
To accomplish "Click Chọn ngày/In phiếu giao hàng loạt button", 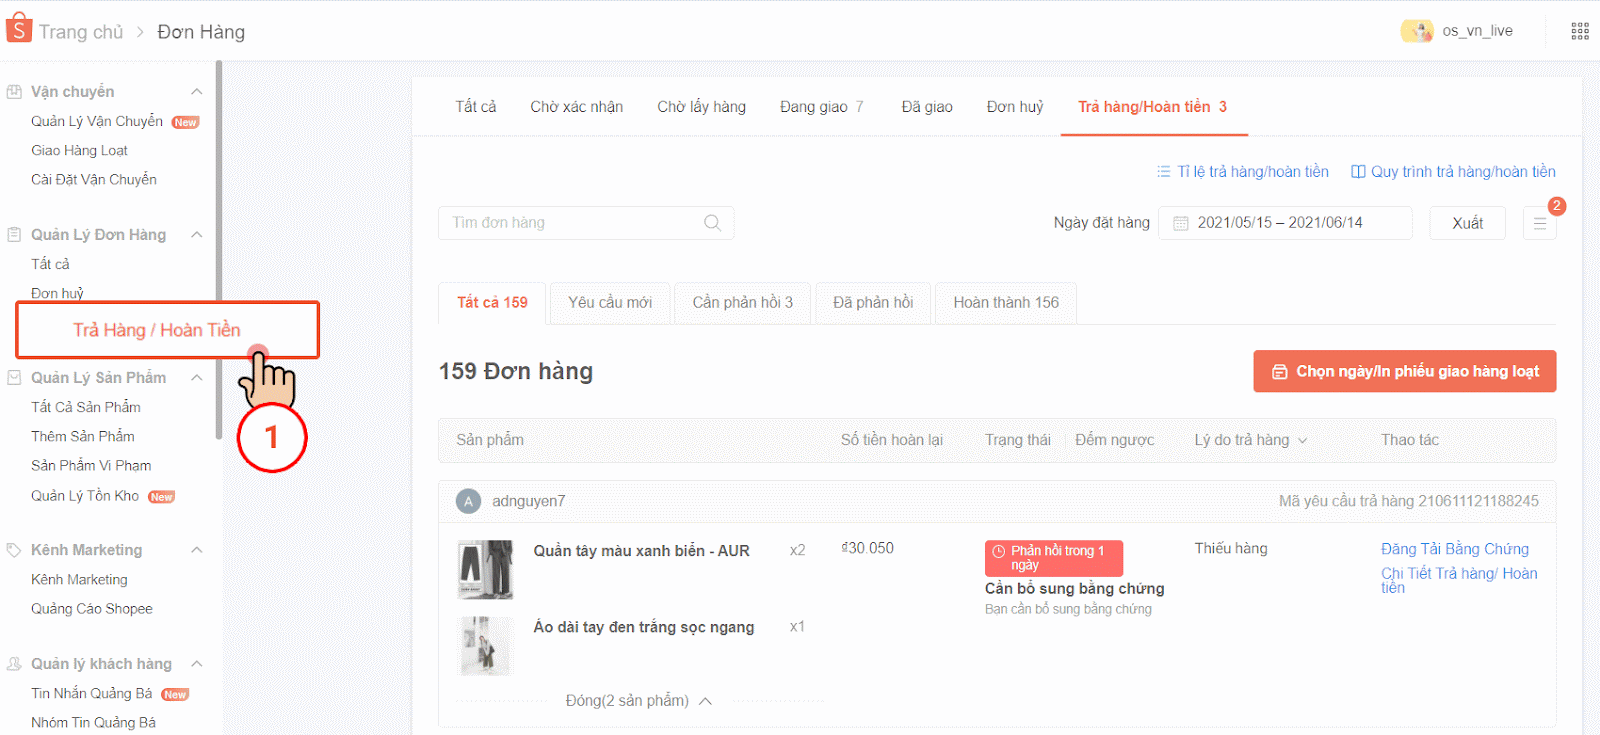I will pos(1404,371).
